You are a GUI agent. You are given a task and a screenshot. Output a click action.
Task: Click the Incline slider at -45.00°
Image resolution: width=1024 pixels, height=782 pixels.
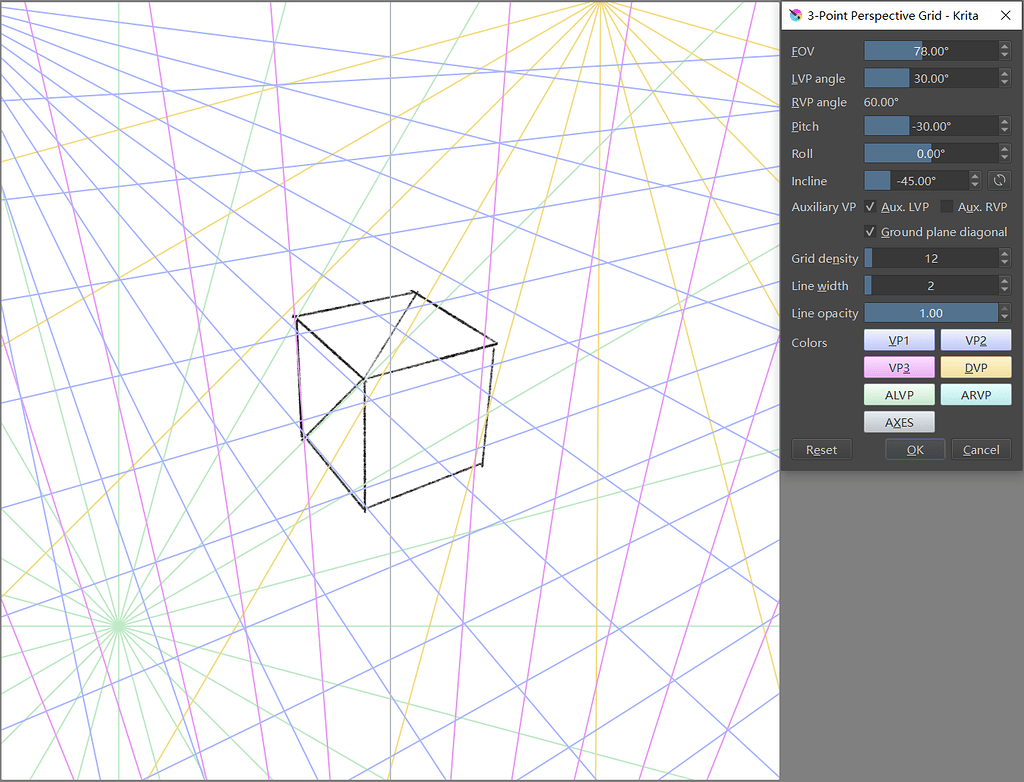[x=917, y=181]
